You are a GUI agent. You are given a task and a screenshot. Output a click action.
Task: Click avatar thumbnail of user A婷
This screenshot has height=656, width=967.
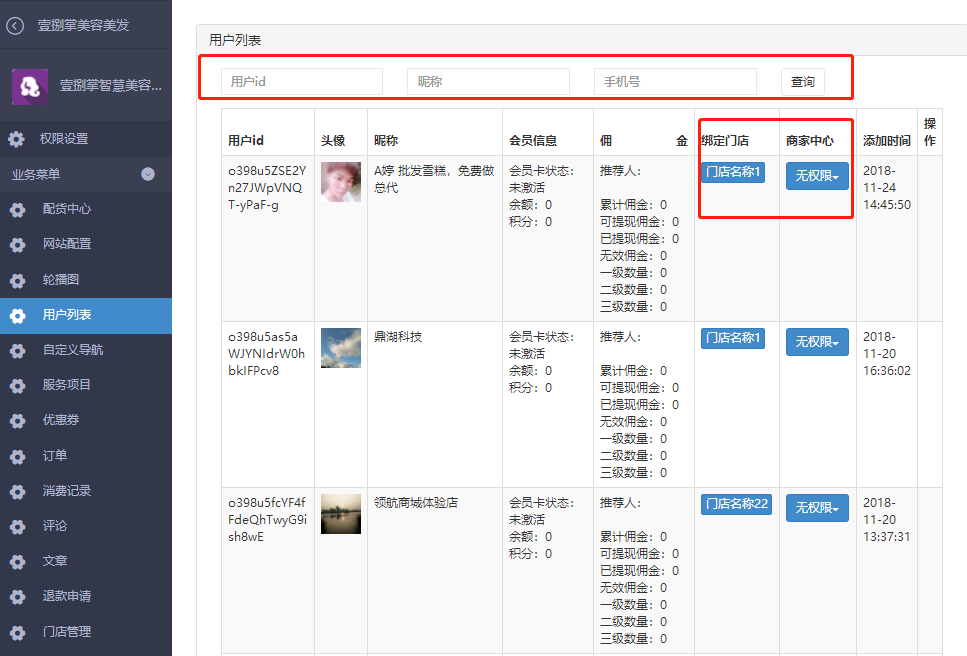pyautogui.click(x=340, y=182)
